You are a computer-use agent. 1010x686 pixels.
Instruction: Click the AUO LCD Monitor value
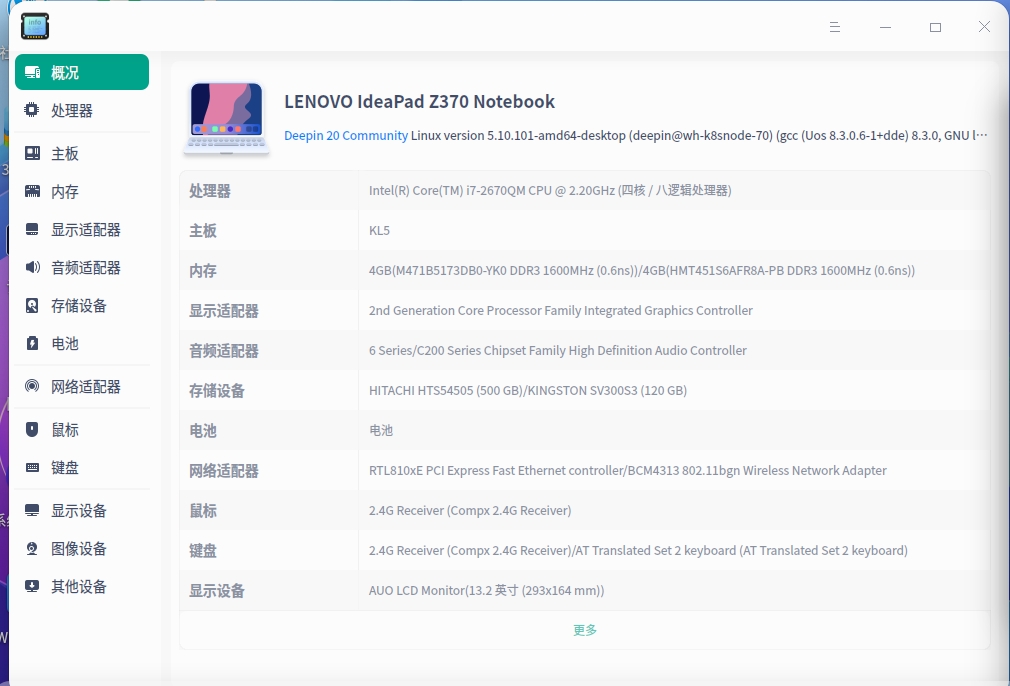click(x=486, y=590)
